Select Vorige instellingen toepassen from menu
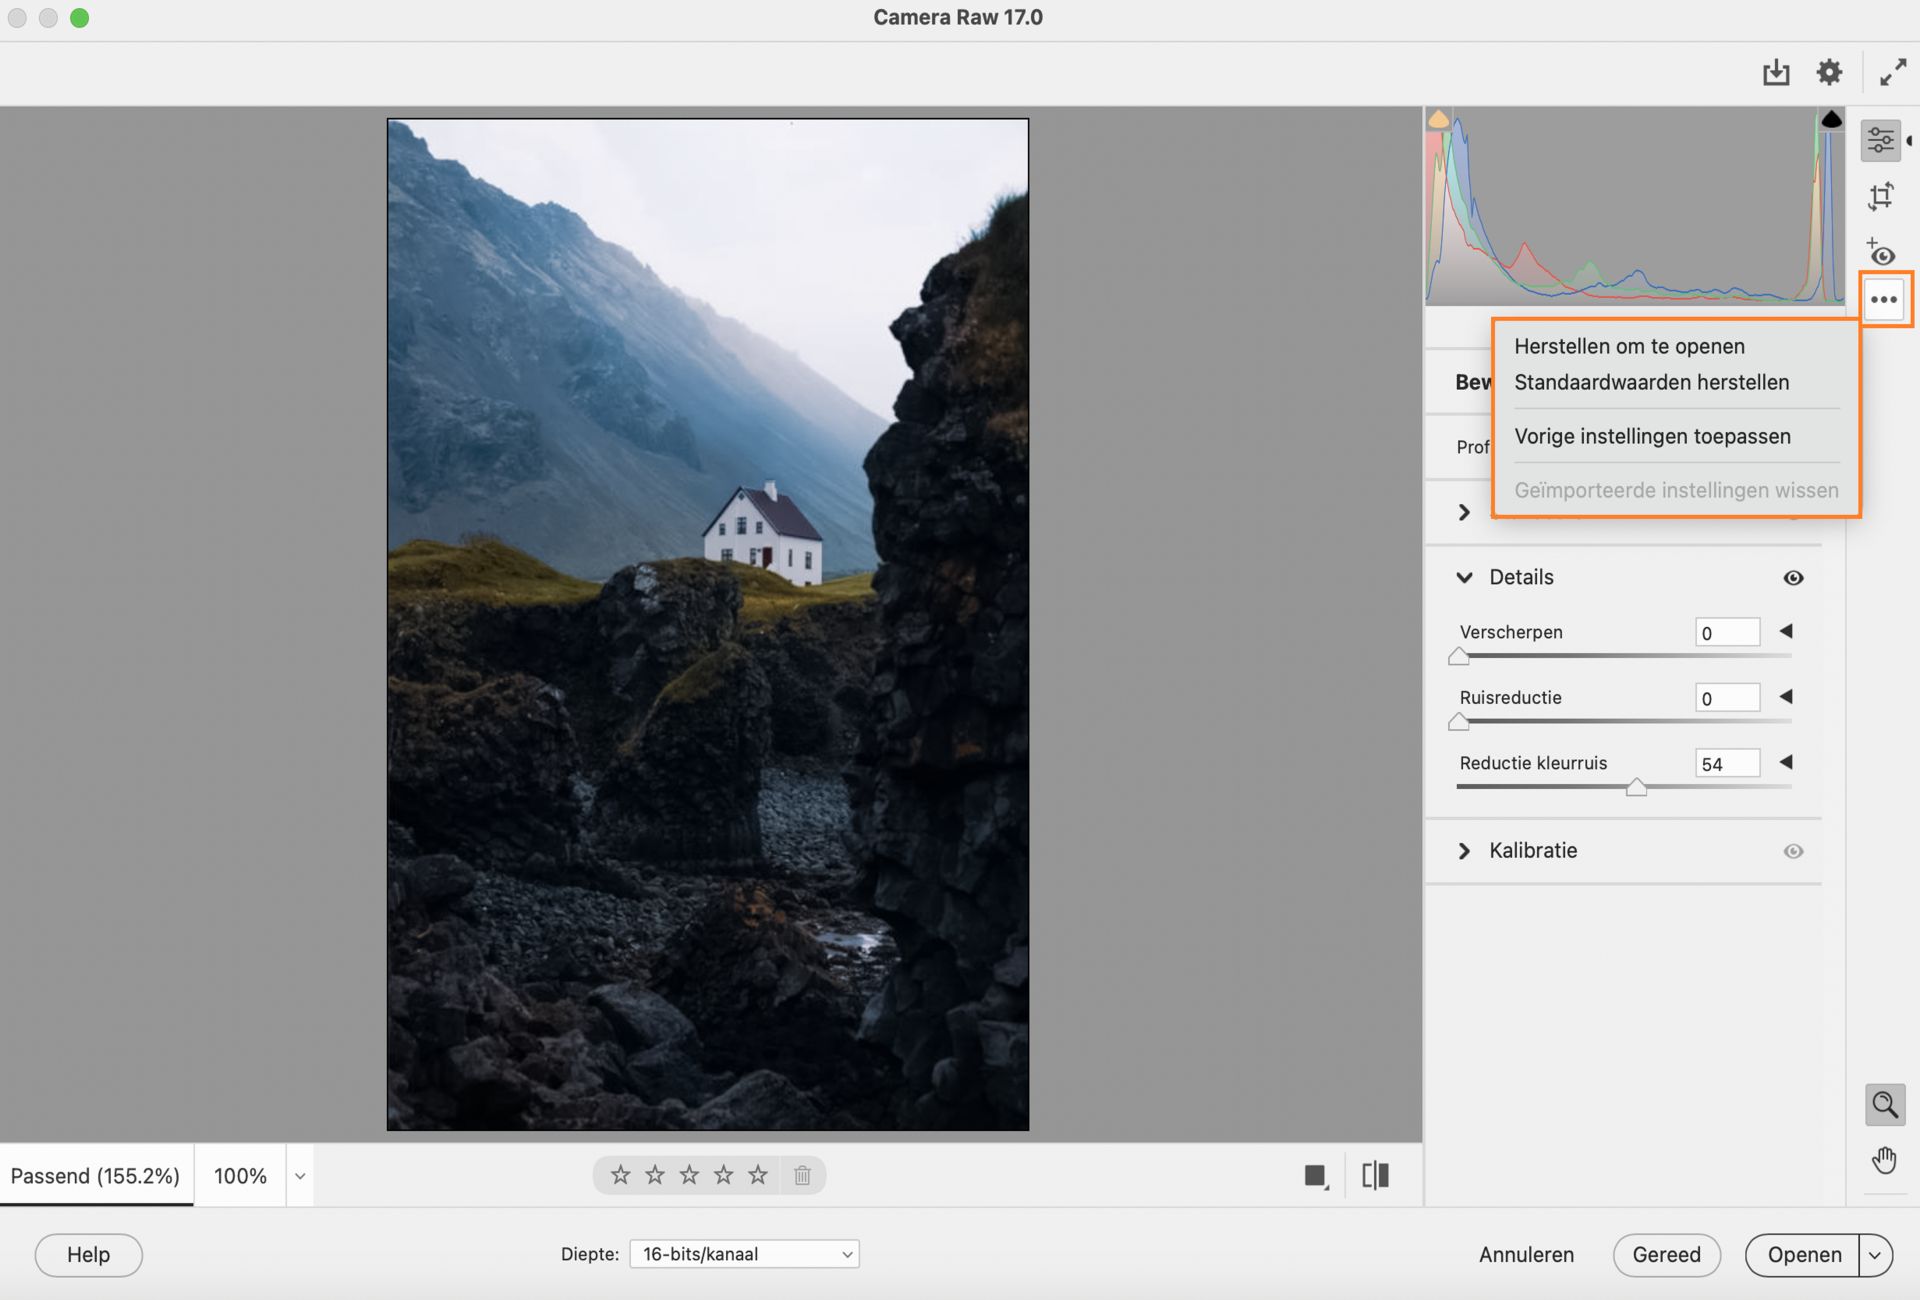This screenshot has height=1300, width=1920. (x=1652, y=435)
